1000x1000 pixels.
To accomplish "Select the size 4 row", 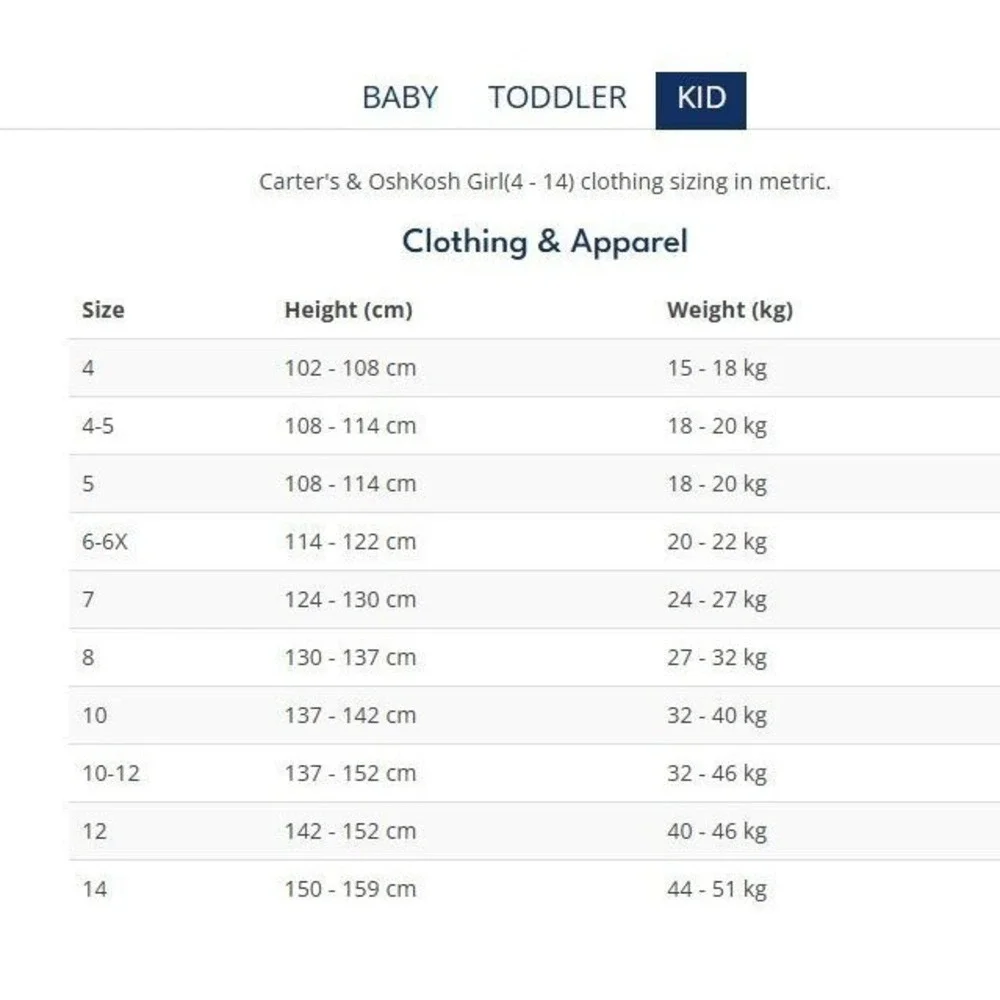I will [534, 368].
